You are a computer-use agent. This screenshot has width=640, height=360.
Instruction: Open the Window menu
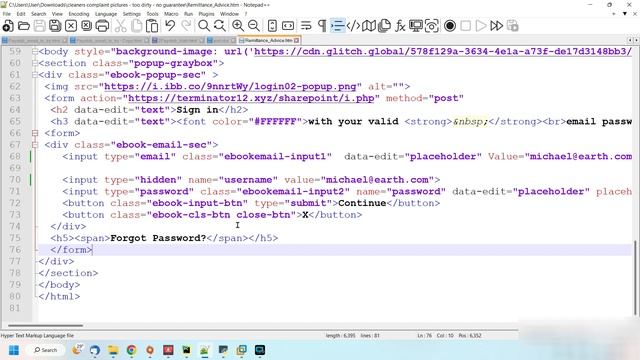click(229, 14)
